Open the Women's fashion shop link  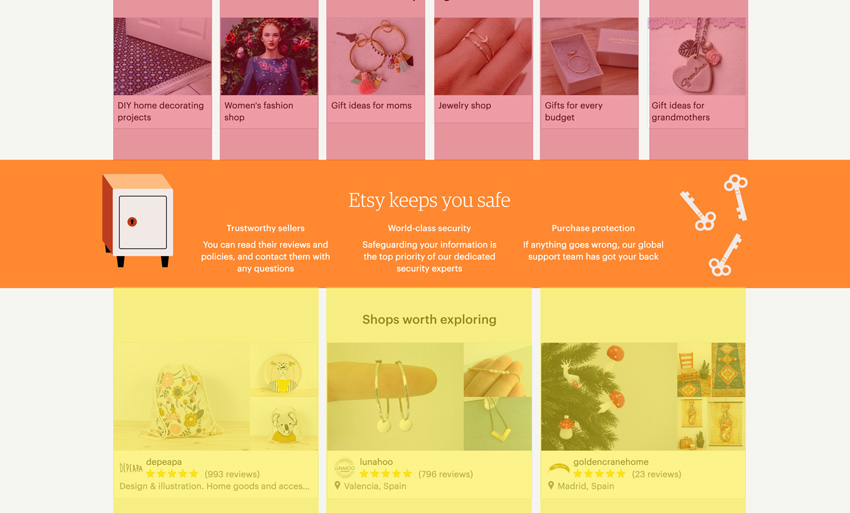(258, 111)
